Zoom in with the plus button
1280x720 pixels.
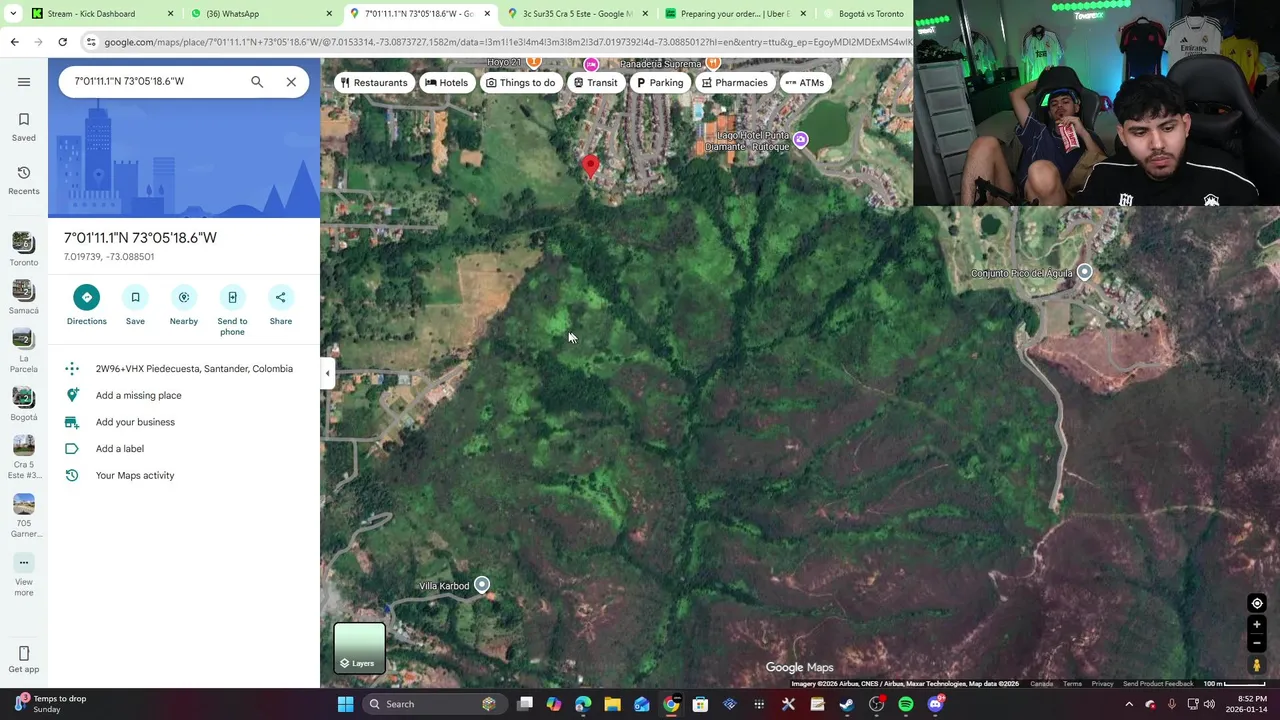pos(1257,625)
